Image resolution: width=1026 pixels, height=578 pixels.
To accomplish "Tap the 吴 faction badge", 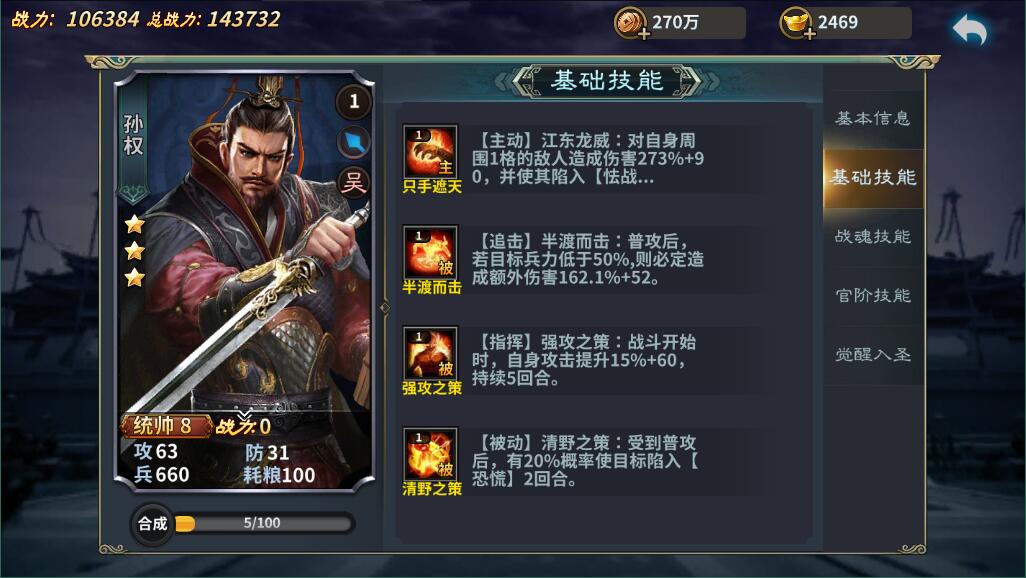I will point(353,183).
